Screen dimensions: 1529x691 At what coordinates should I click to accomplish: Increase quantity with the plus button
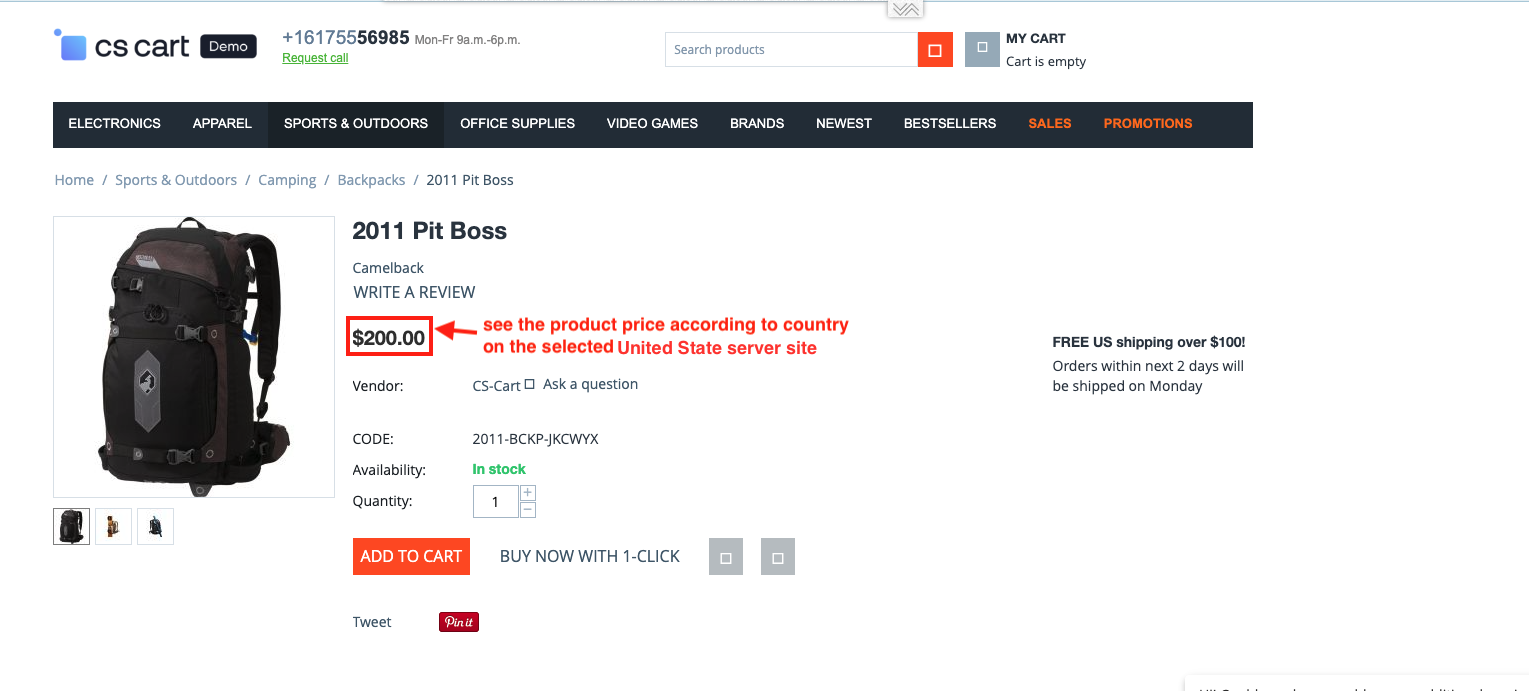pyautogui.click(x=528, y=493)
